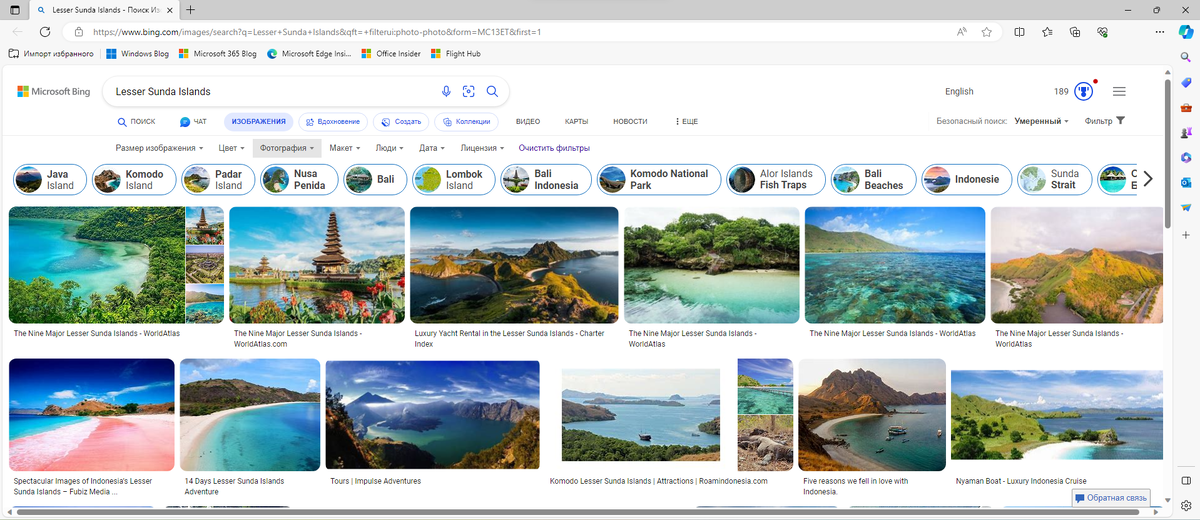Open Windows Blog bookmark
Viewport: 1200px width, 520px height.
[137, 54]
